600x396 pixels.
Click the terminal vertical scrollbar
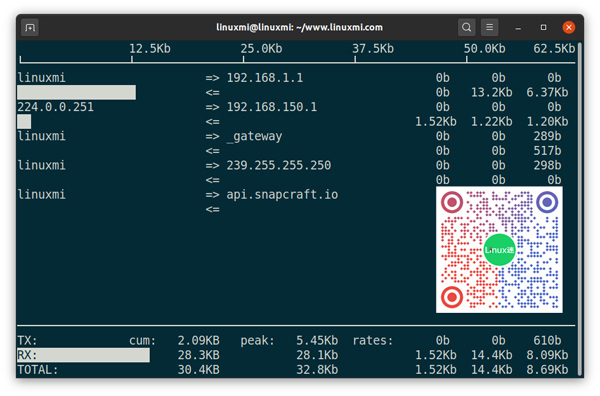pyautogui.click(x=580, y=209)
